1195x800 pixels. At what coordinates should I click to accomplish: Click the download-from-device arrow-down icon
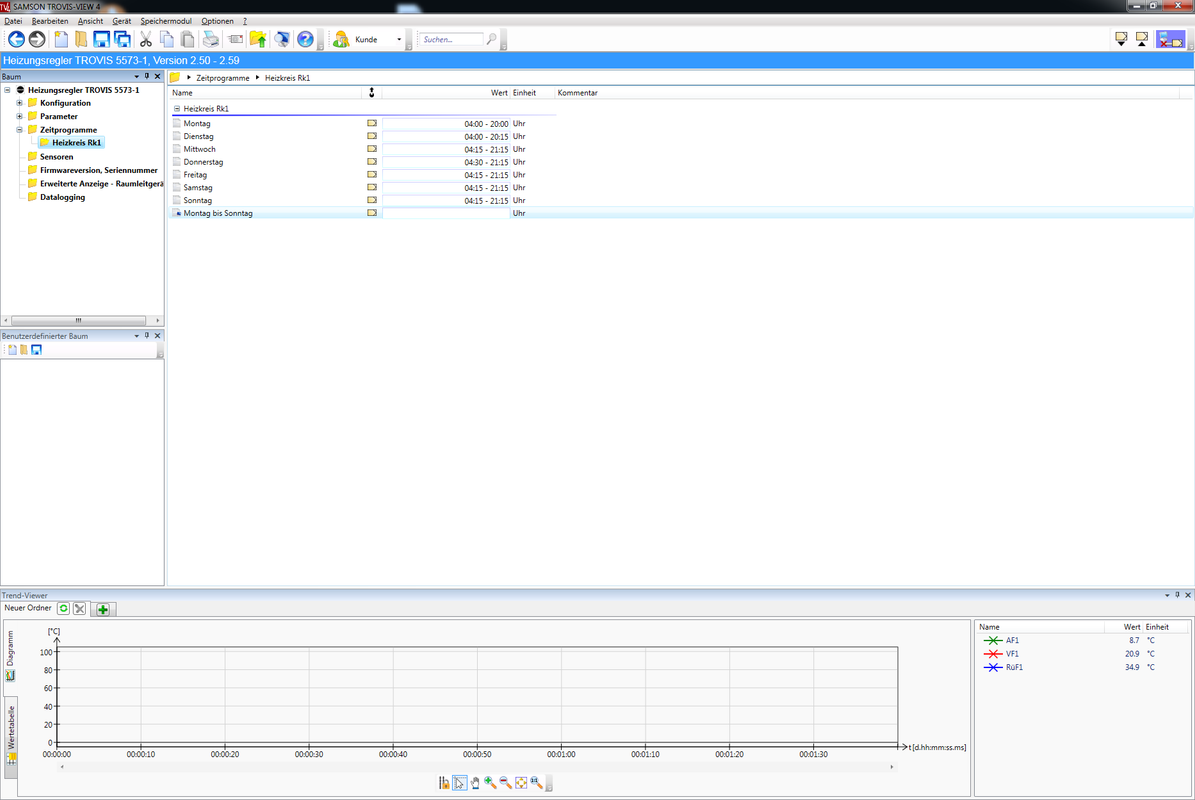pyautogui.click(x=1121, y=39)
